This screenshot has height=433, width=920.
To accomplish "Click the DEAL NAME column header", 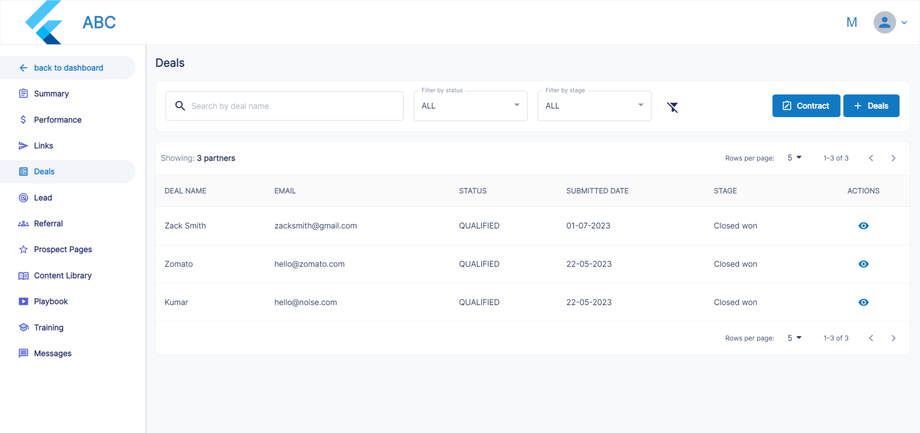I will point(185,191).
